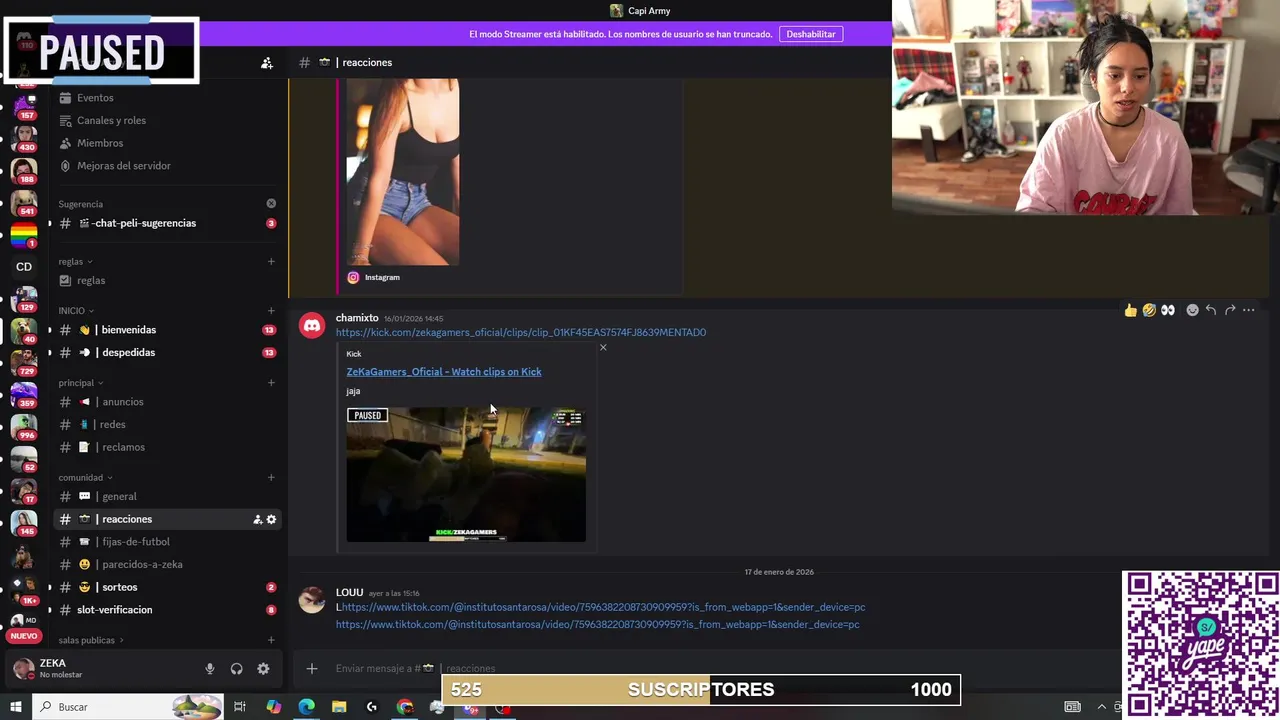Add channel to reglas category
Screen dimensions: 1280x720
(x=271, y=262)
